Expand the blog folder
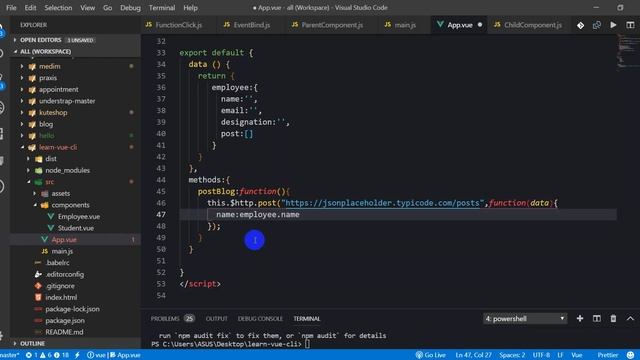 [x=46, y=124]
